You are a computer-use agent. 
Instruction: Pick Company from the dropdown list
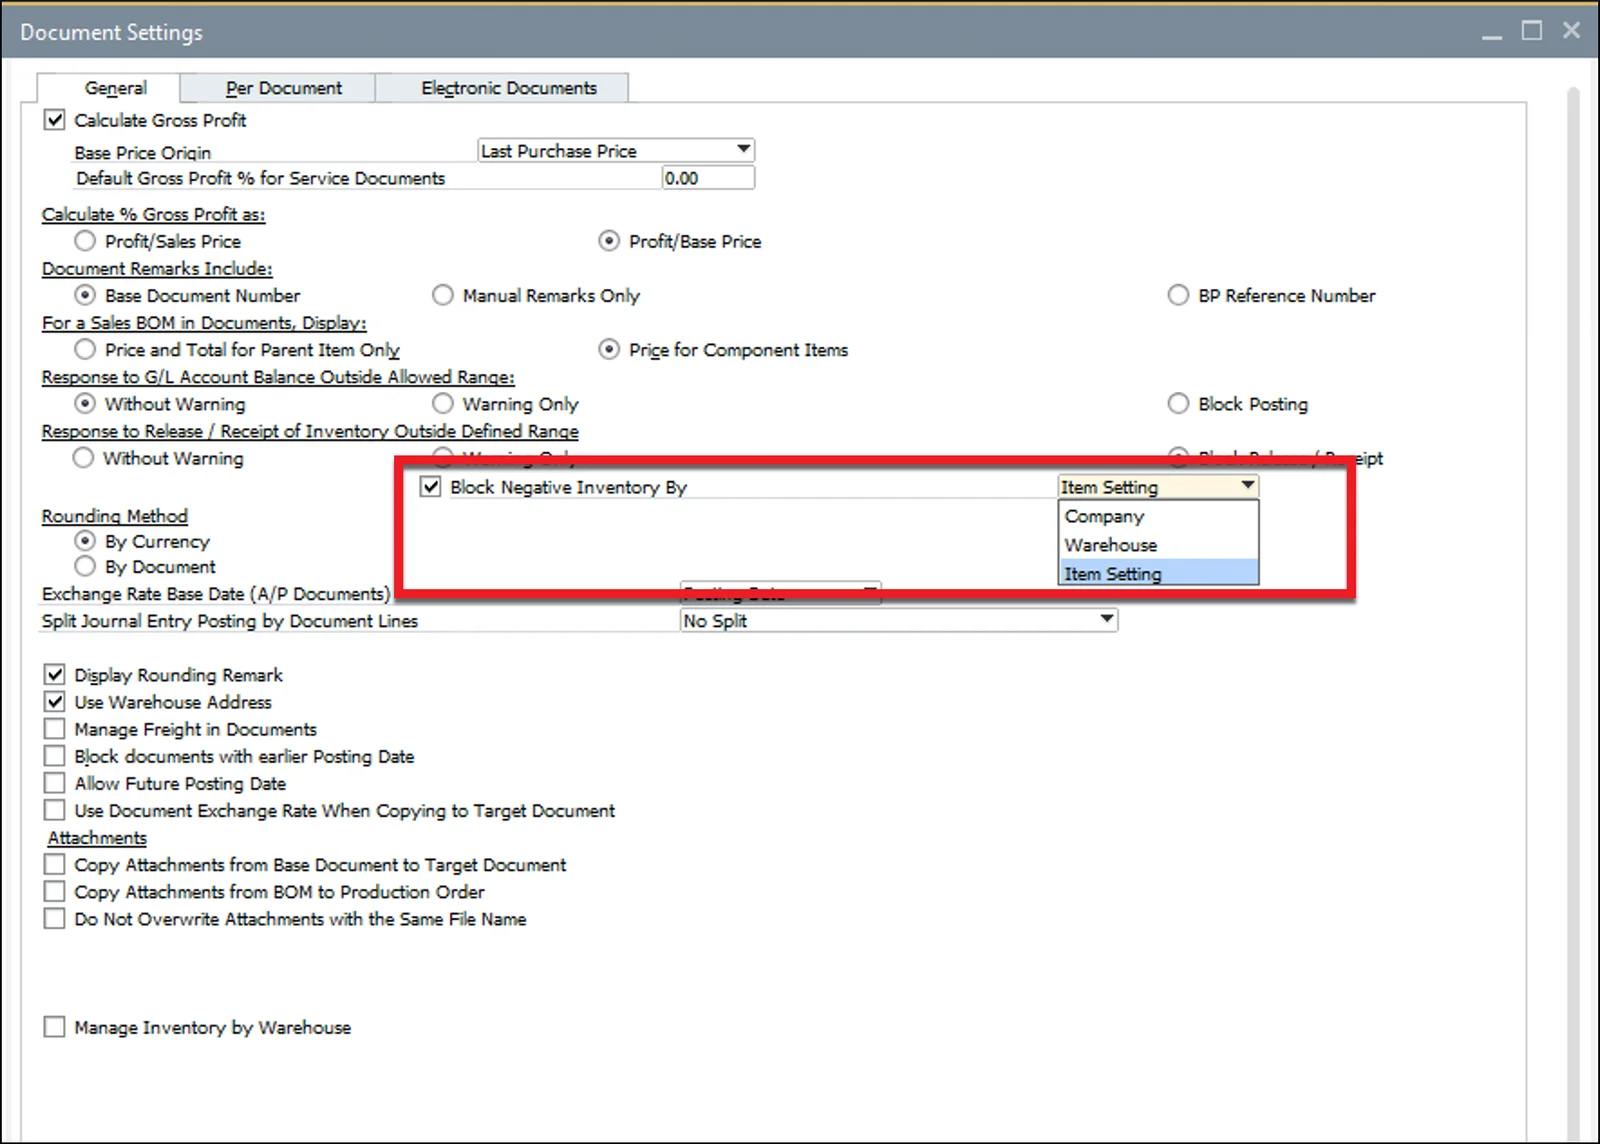click(1158, 516)
